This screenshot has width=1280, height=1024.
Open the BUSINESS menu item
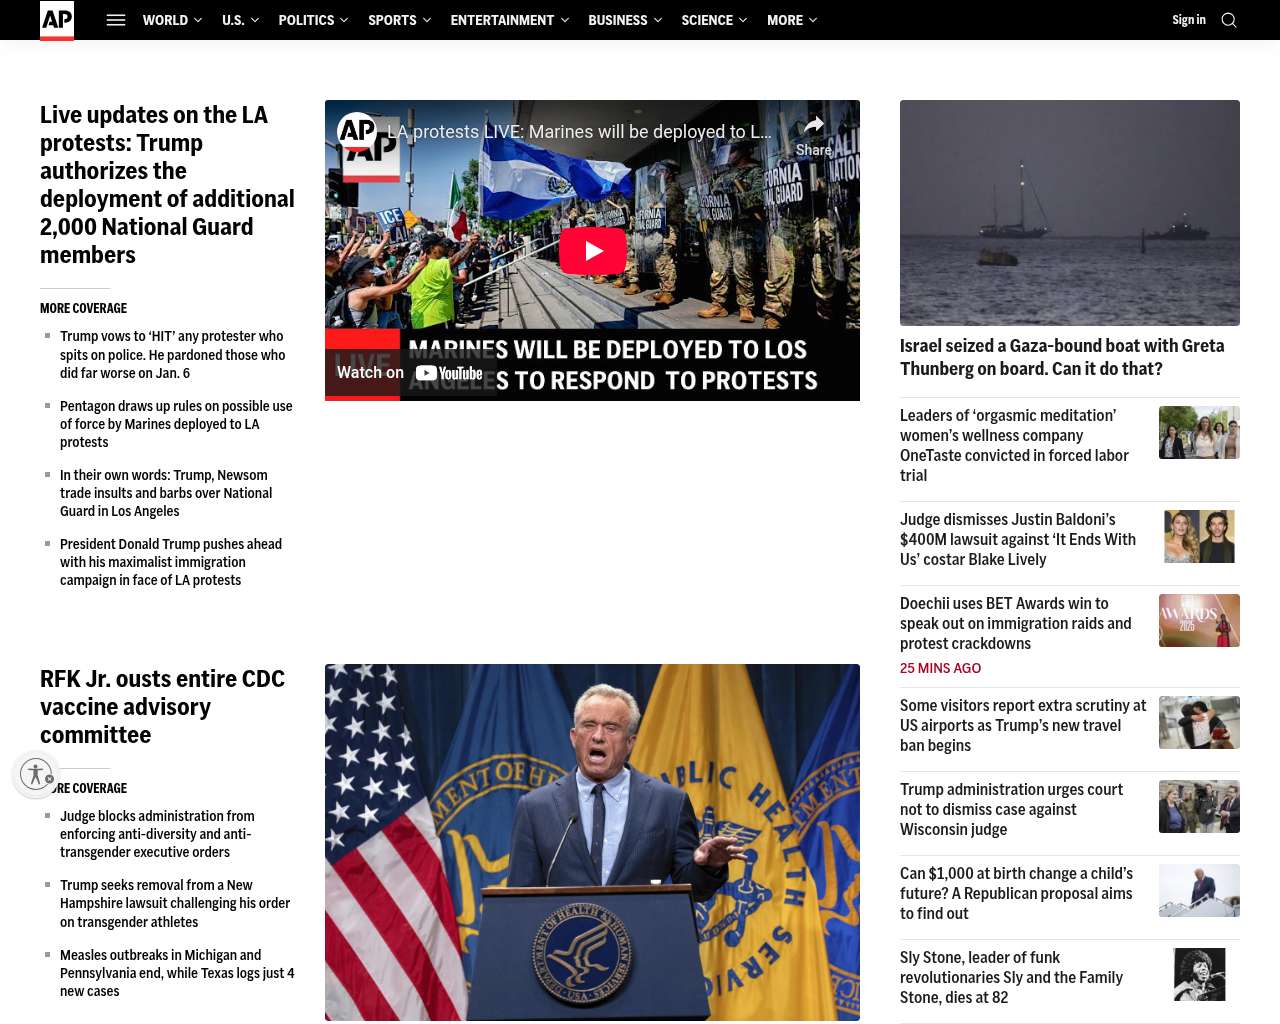(x=618, y=20)
